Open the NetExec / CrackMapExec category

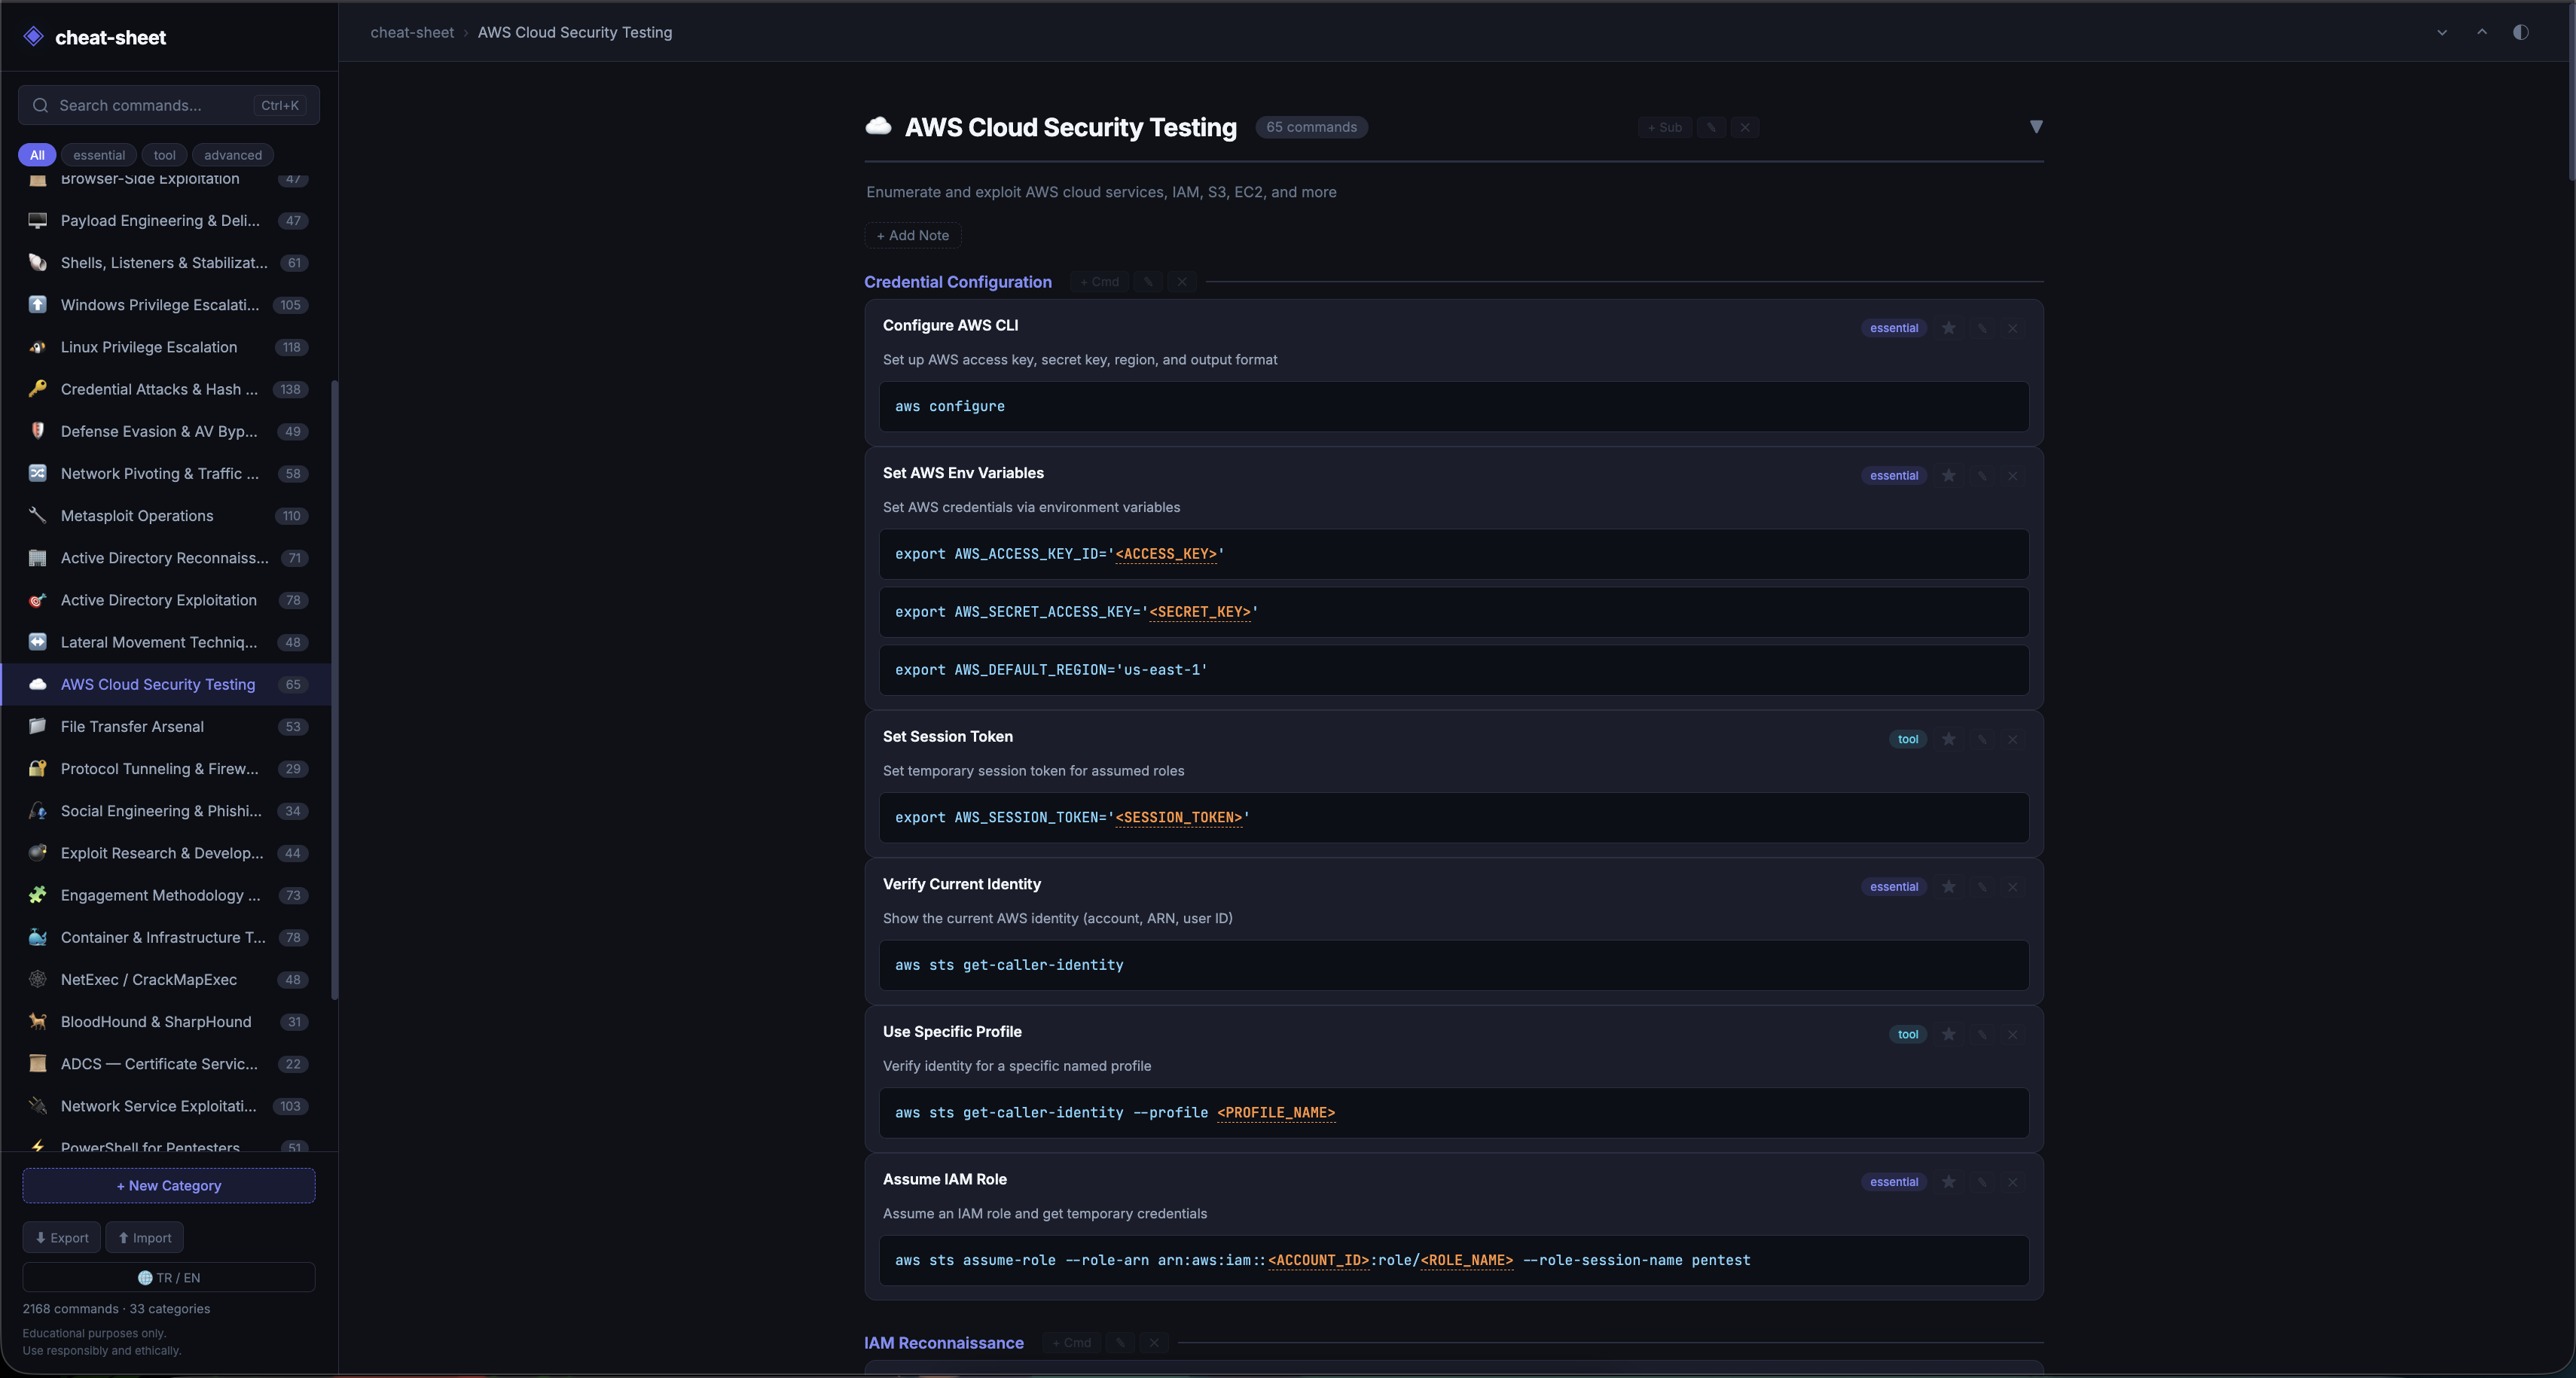pyautogui.click(x=166, y=980)
